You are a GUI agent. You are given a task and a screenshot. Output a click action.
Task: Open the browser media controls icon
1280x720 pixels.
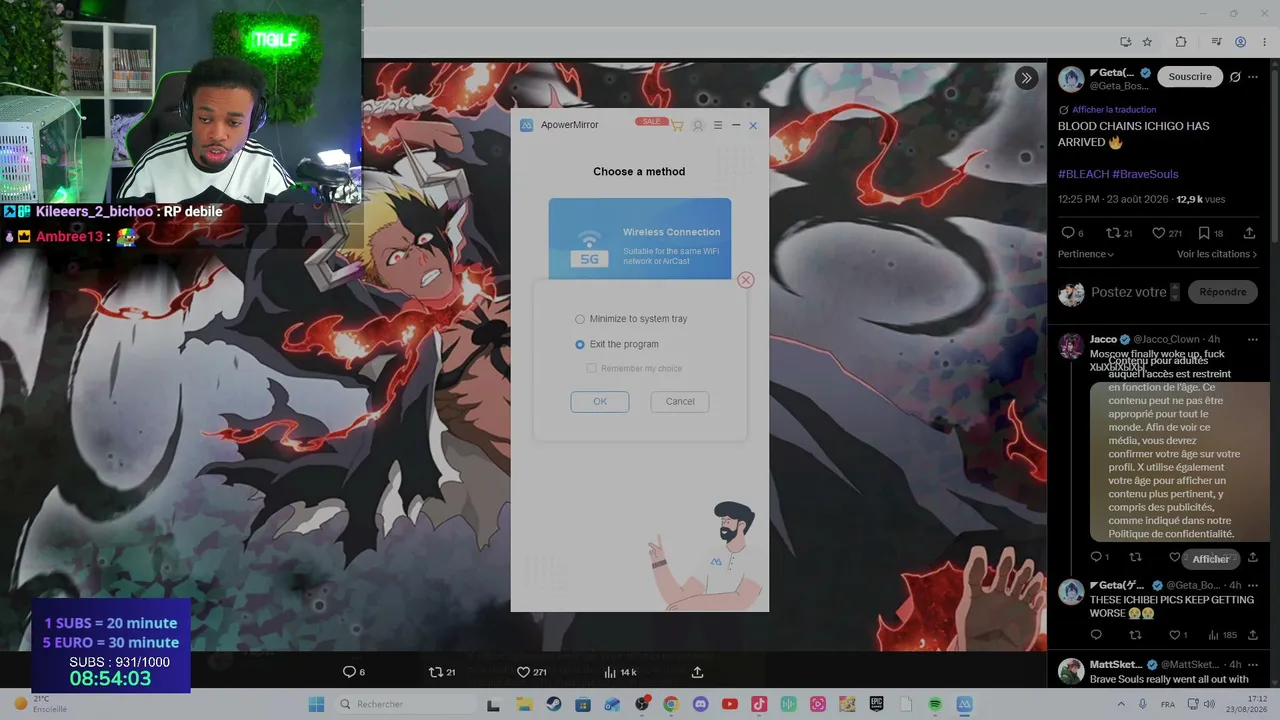1217,42
